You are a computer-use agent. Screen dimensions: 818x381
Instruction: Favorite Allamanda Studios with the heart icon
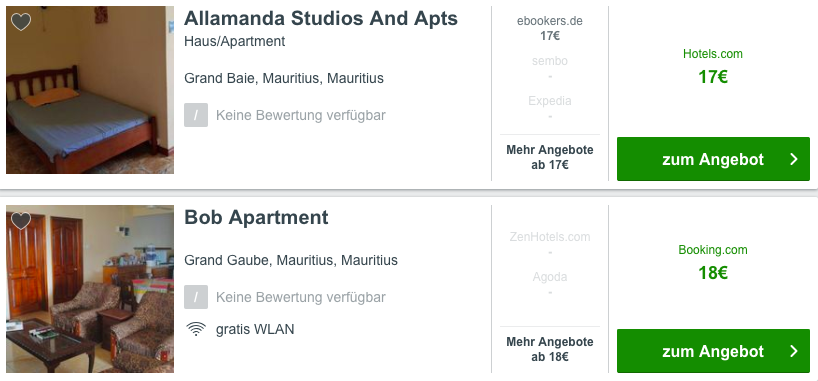21,22
